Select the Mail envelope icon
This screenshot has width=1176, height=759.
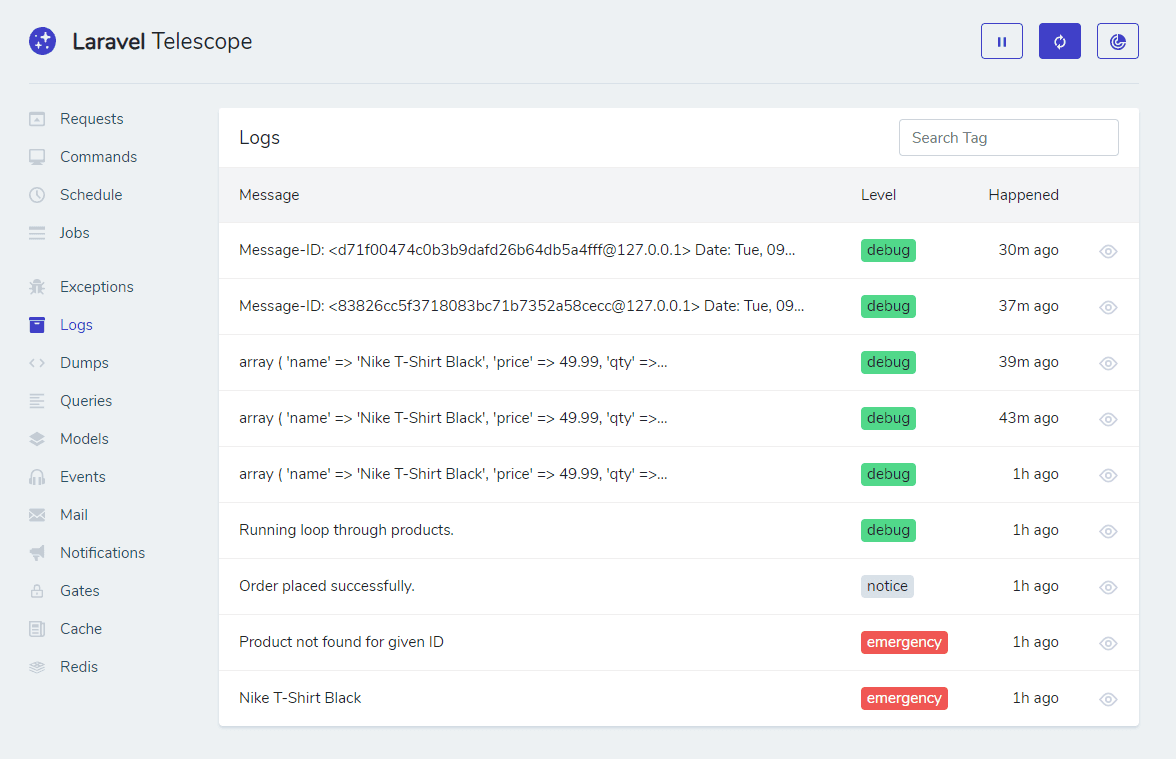click(36, 514)
